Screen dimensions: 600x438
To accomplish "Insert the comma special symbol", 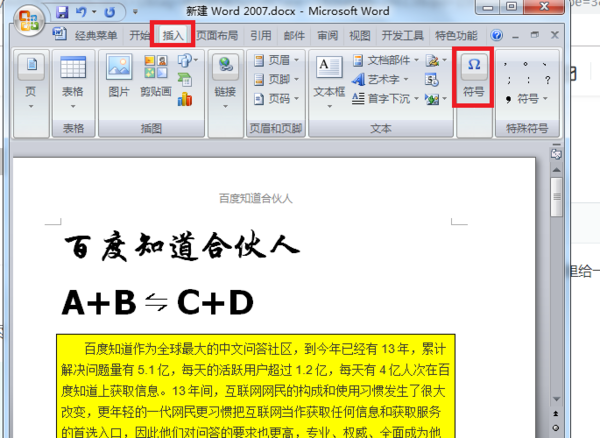I will point(506,64).
